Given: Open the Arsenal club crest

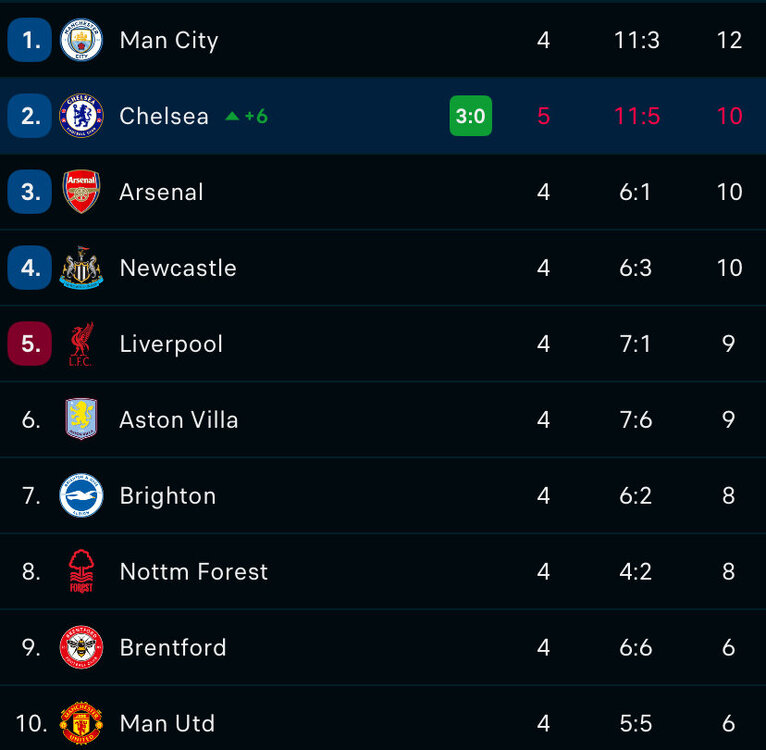Looking at the screenshot, I should 81,192.
